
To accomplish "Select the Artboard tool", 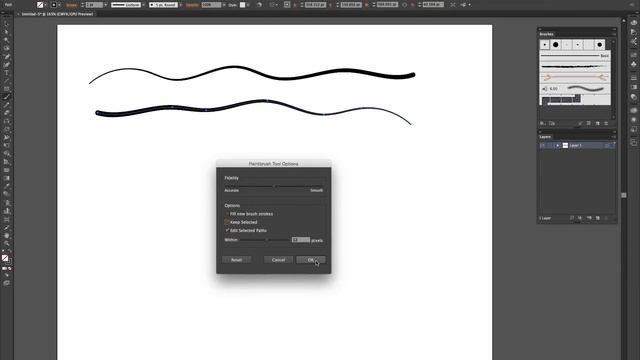I will pyautogui.click(x=7, y=219).
